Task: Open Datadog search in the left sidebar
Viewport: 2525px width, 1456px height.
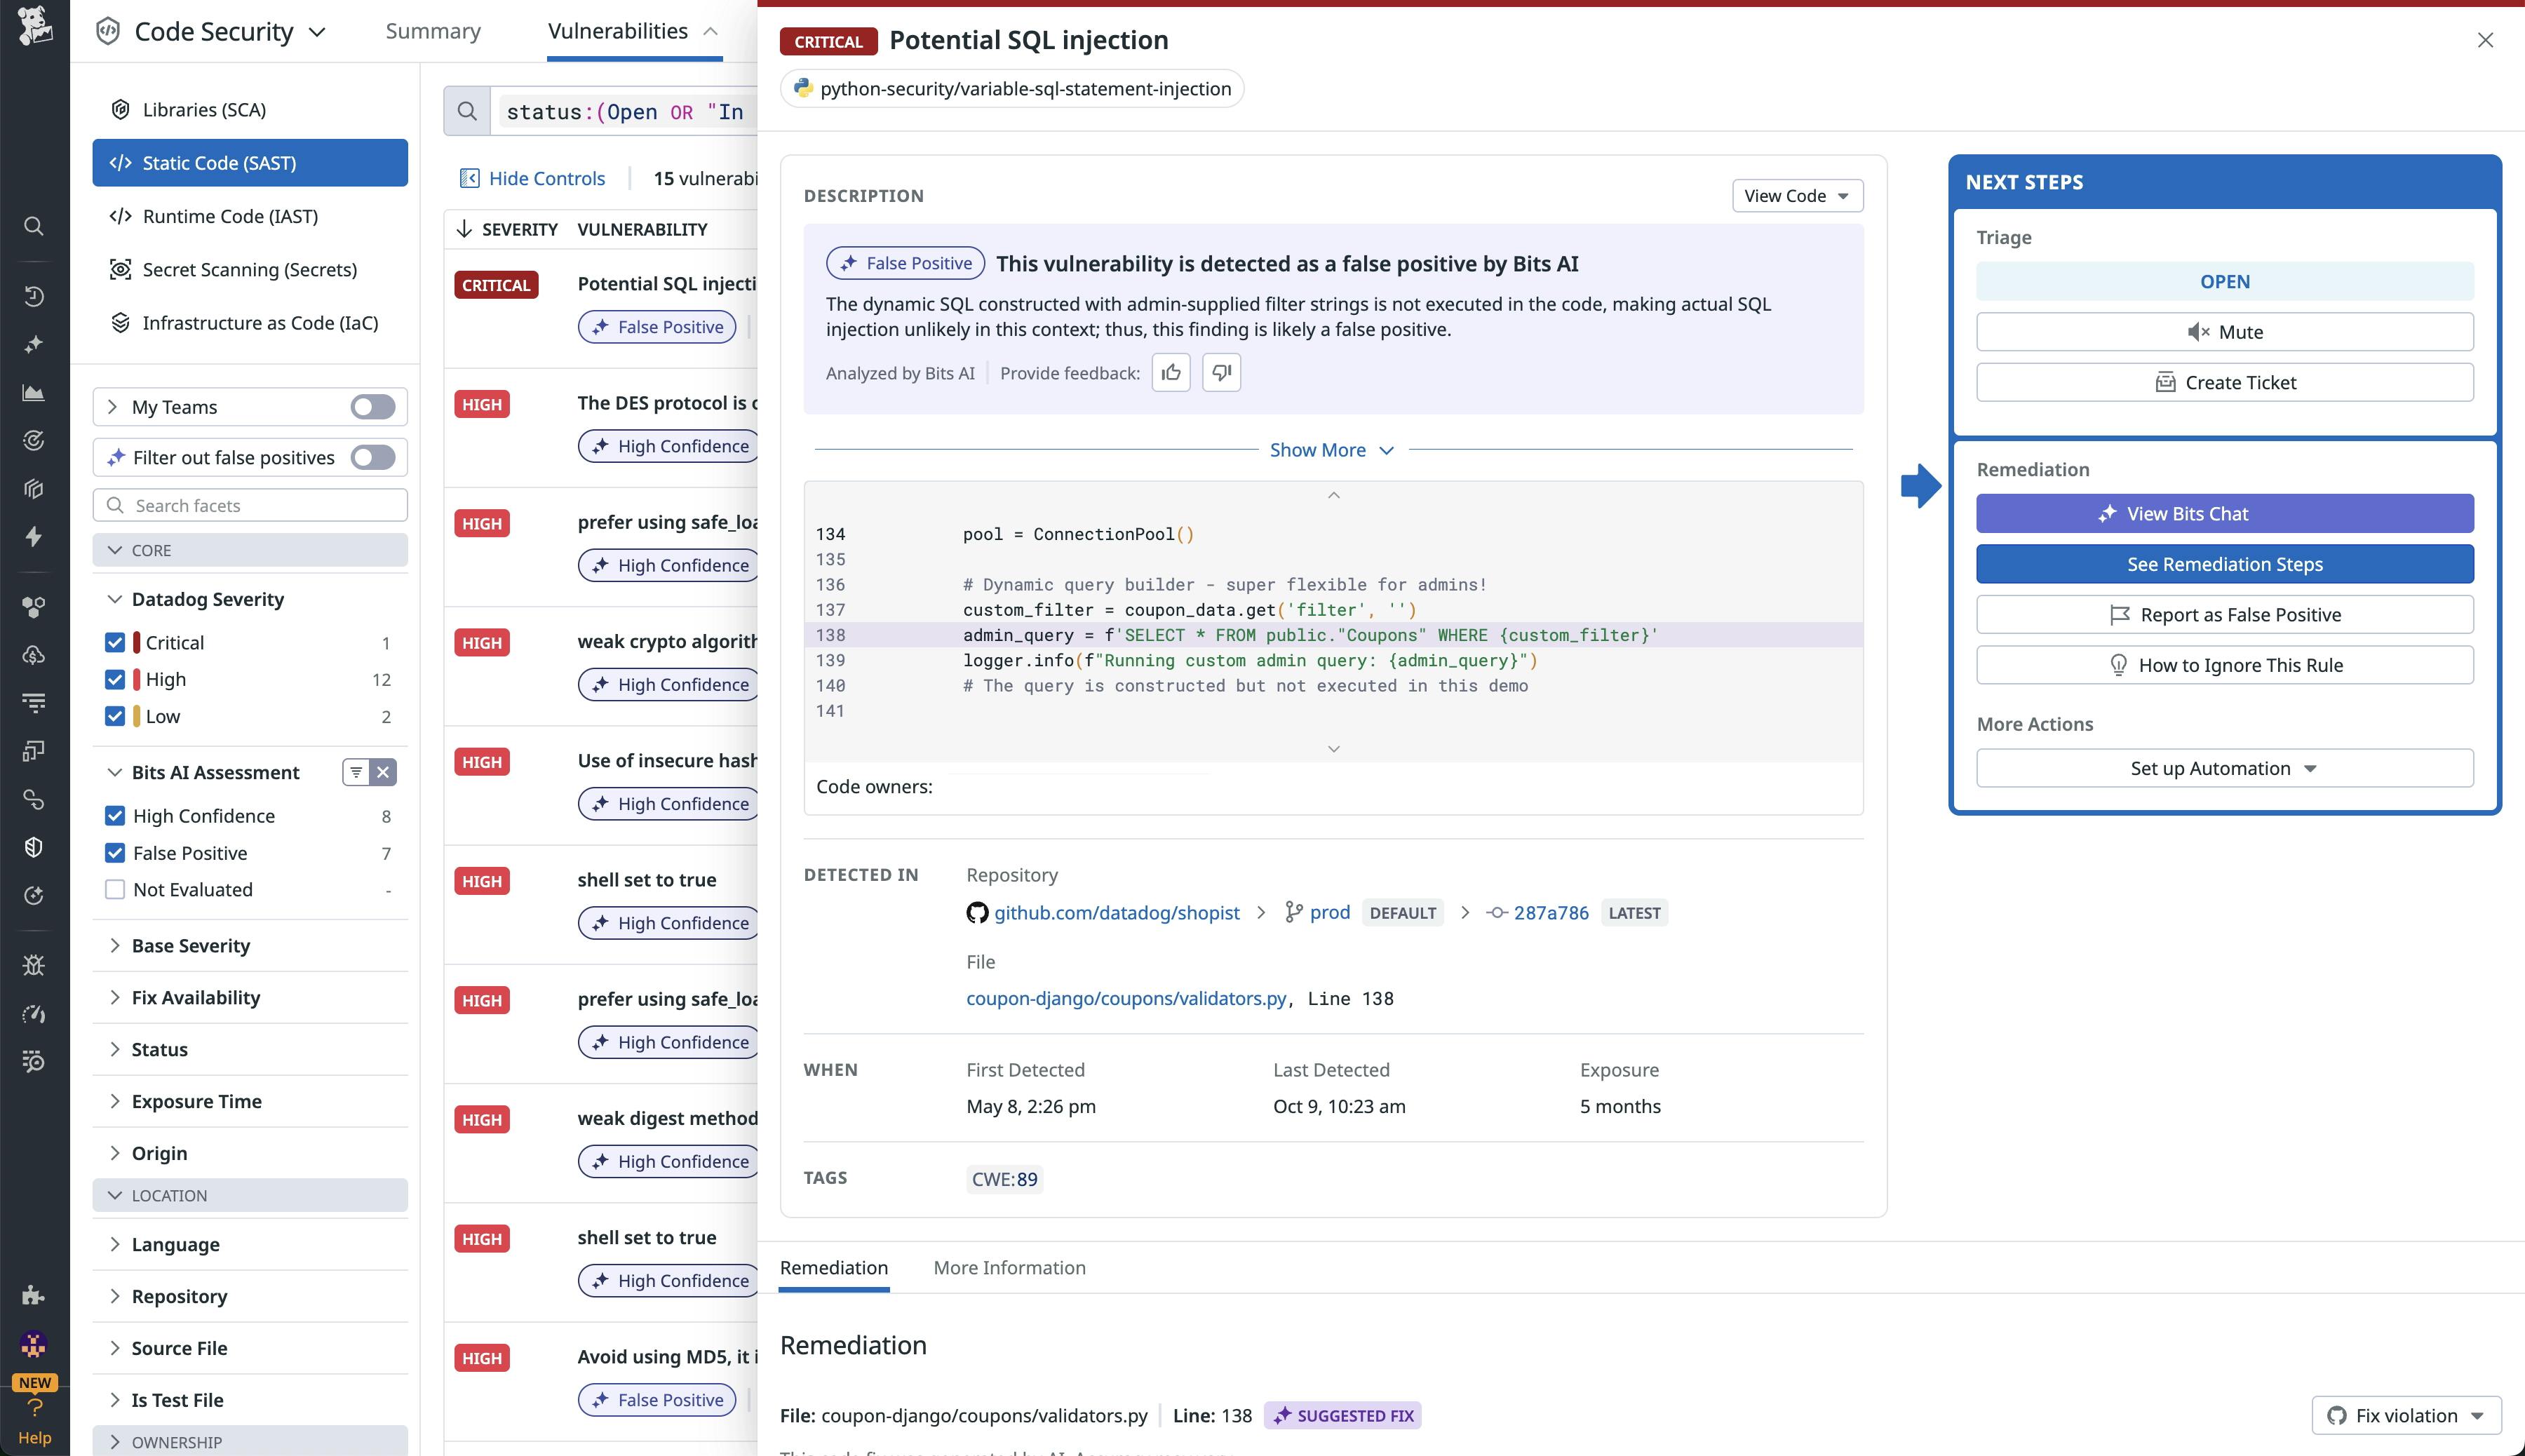Action: (x=34, y=227)
